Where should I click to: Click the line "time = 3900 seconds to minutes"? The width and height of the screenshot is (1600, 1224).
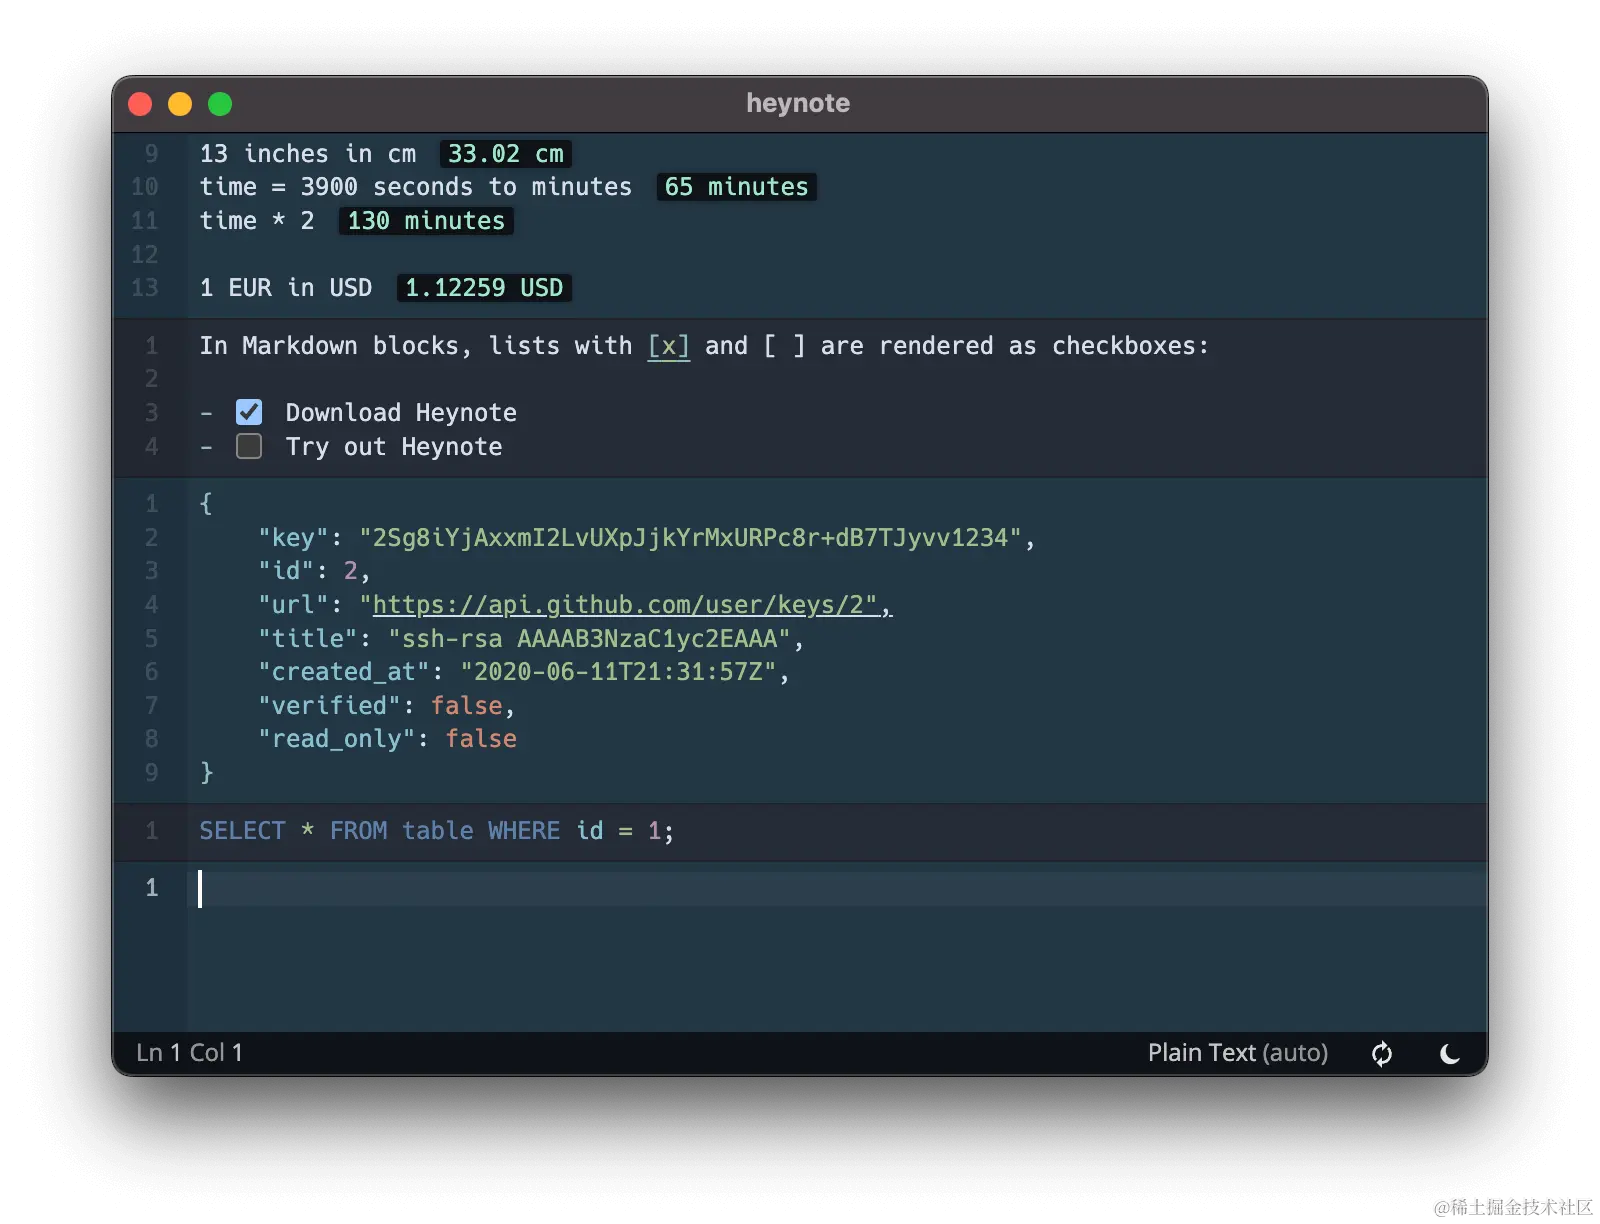[x=416, y=187]
